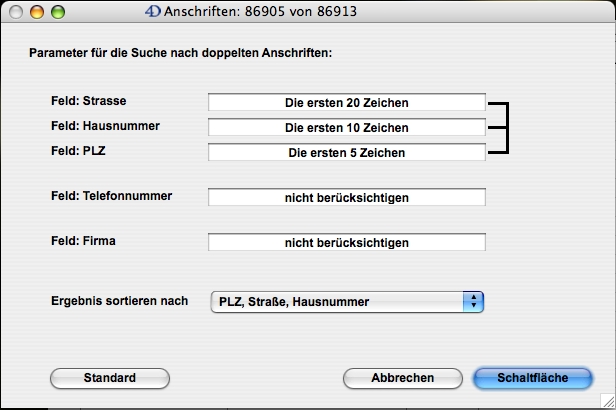Close the Anschriften window with red button

(x=17, y=12)
